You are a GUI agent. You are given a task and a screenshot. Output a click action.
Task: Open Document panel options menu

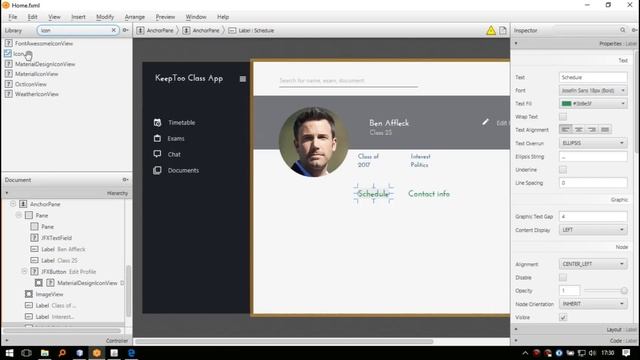point(126,180)
